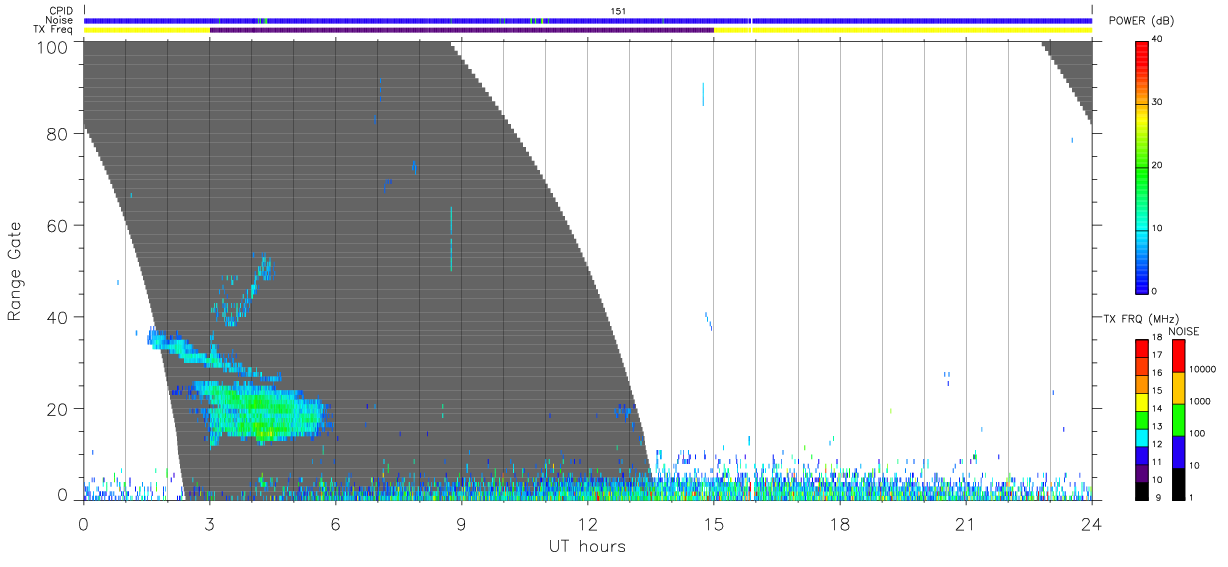The height and width of the screenshot is (567, 1228).
Task: Click the Range Gate axis title
Action: (x=15, y=271)
